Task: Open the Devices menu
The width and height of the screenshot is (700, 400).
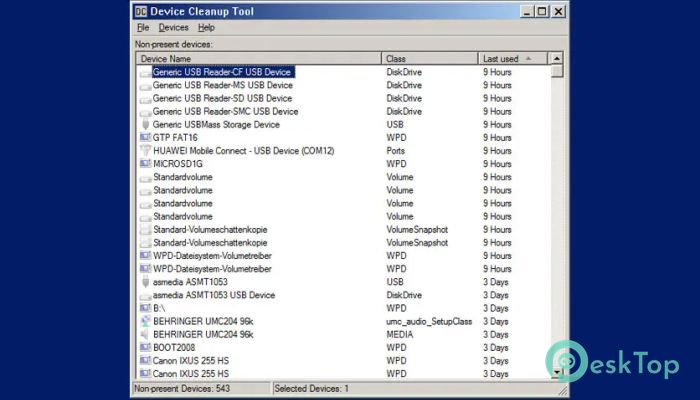Action: [173, 28]
